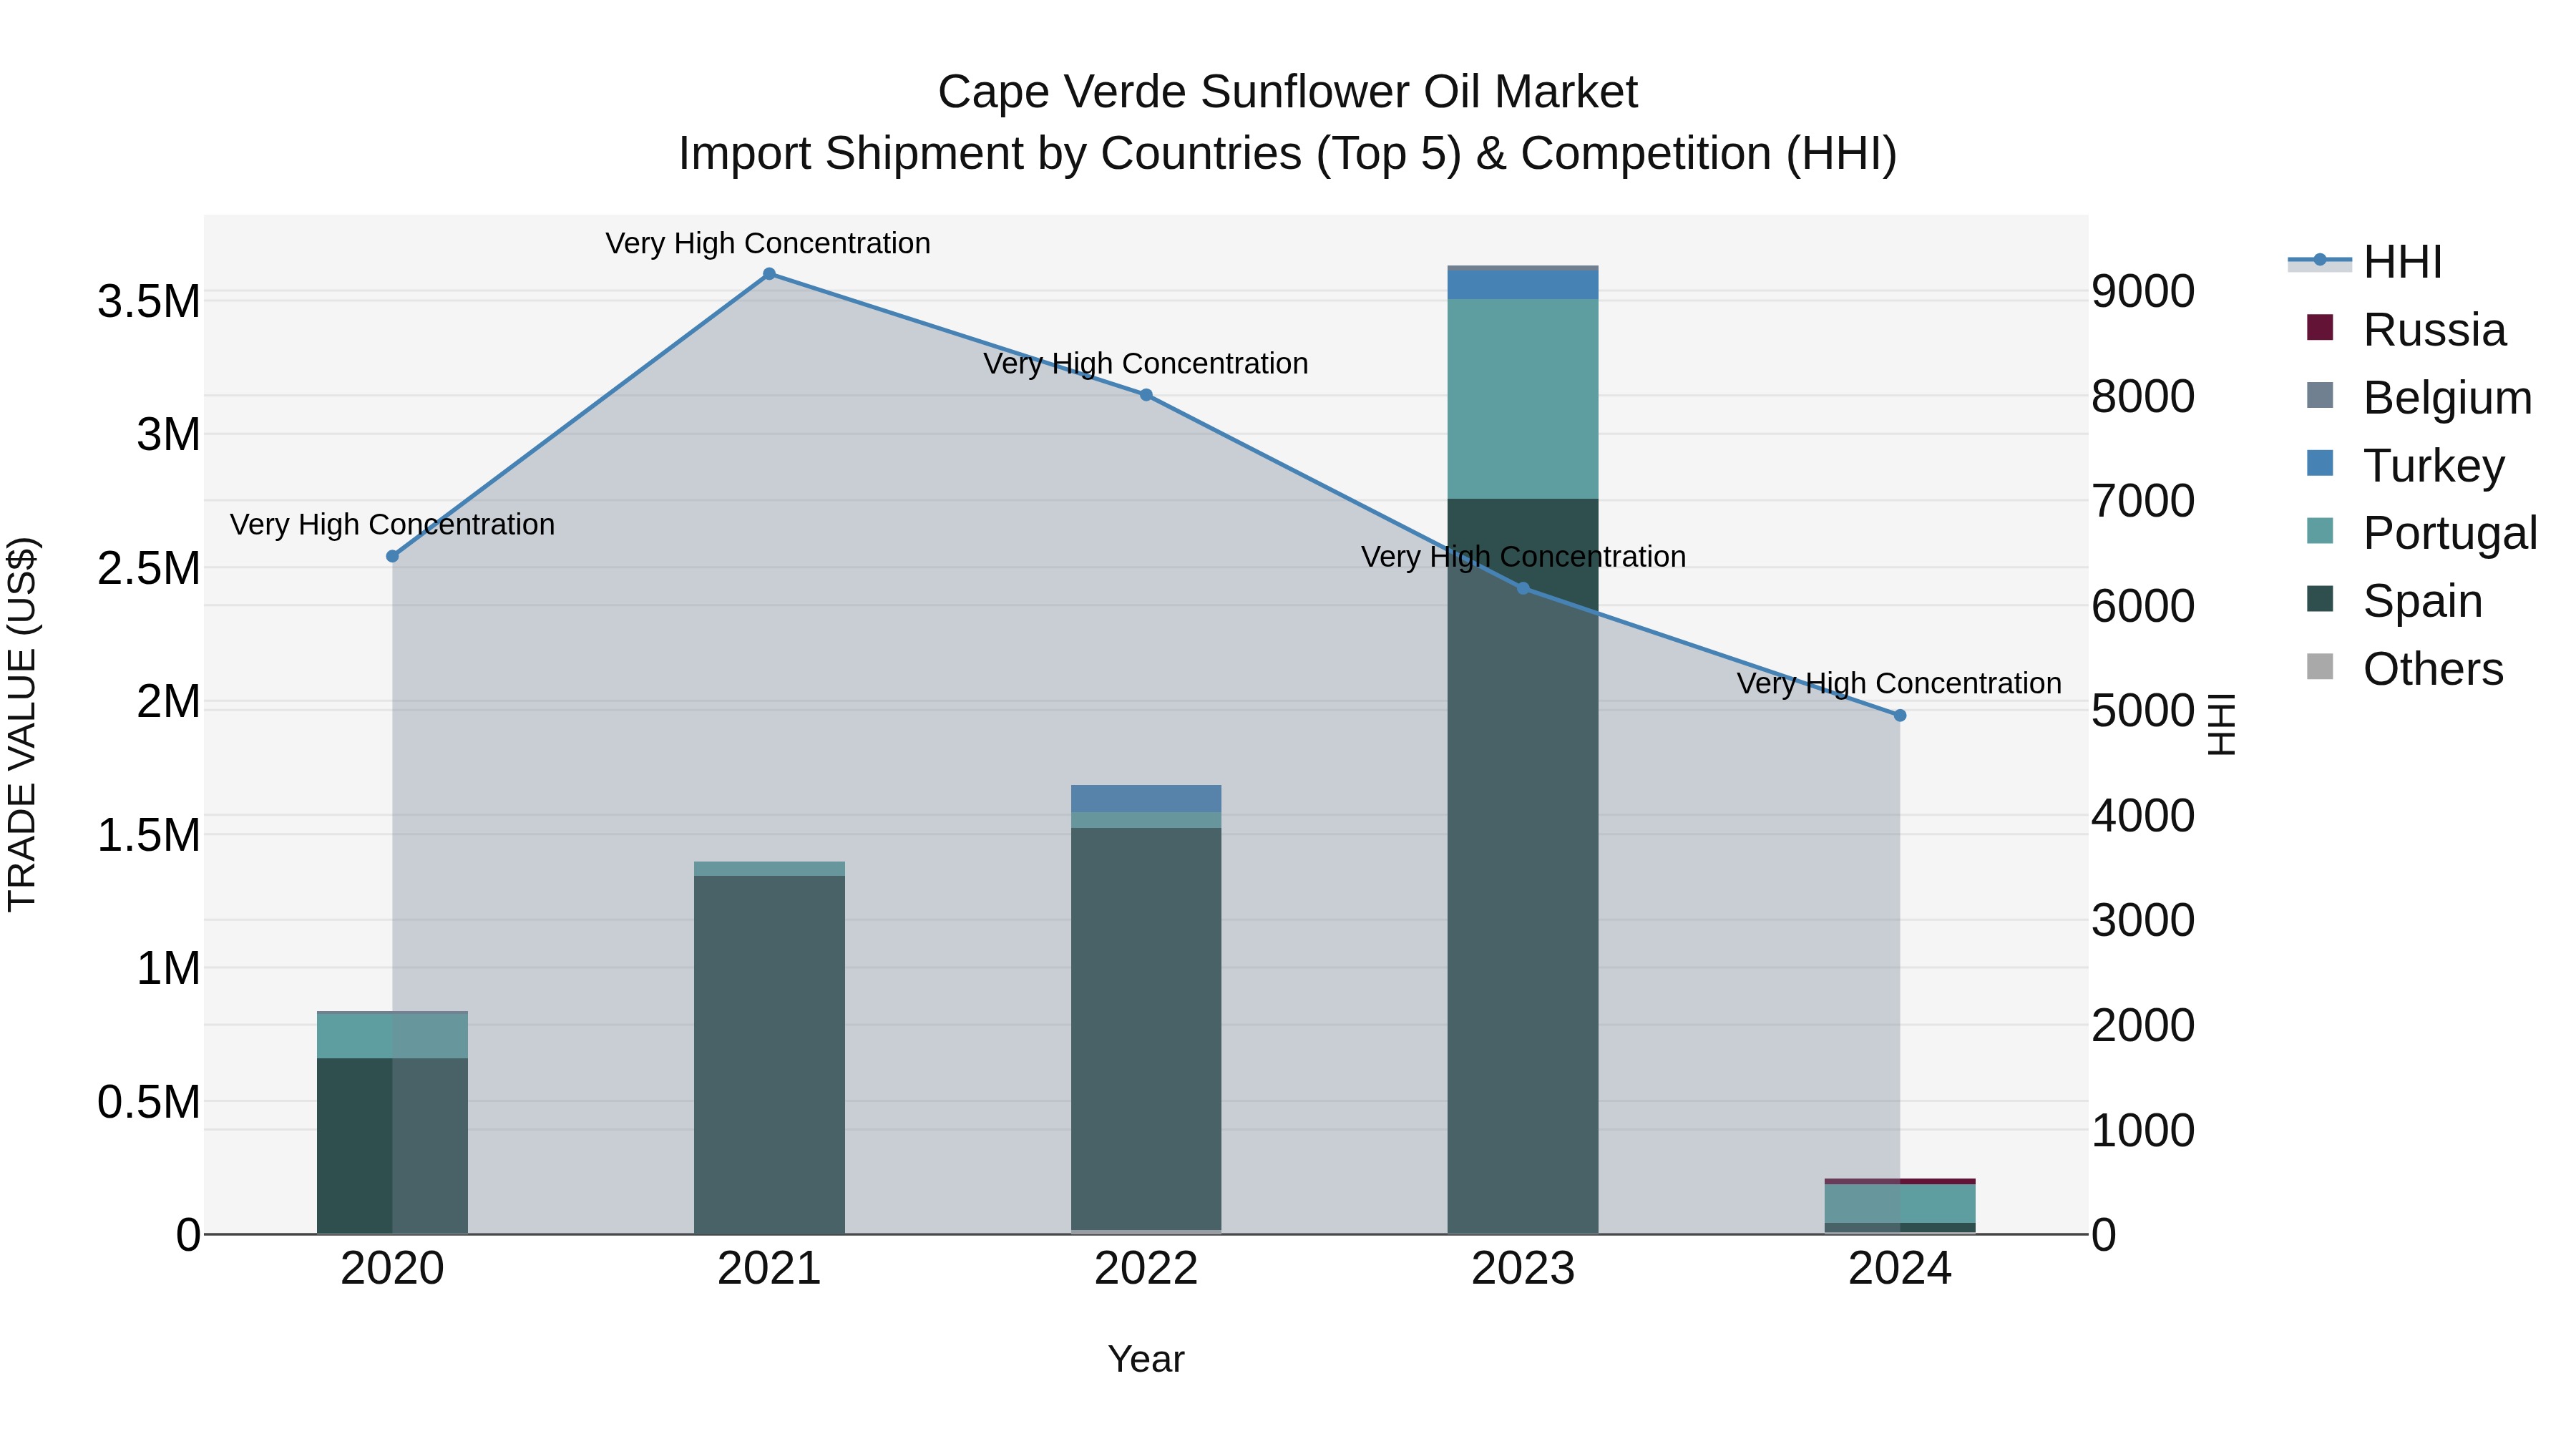Image resolution: width=2576 pixels, height=1449 pixels.
Task: Click the 2020 HHI data point
Action: click(x=392, y=556)
